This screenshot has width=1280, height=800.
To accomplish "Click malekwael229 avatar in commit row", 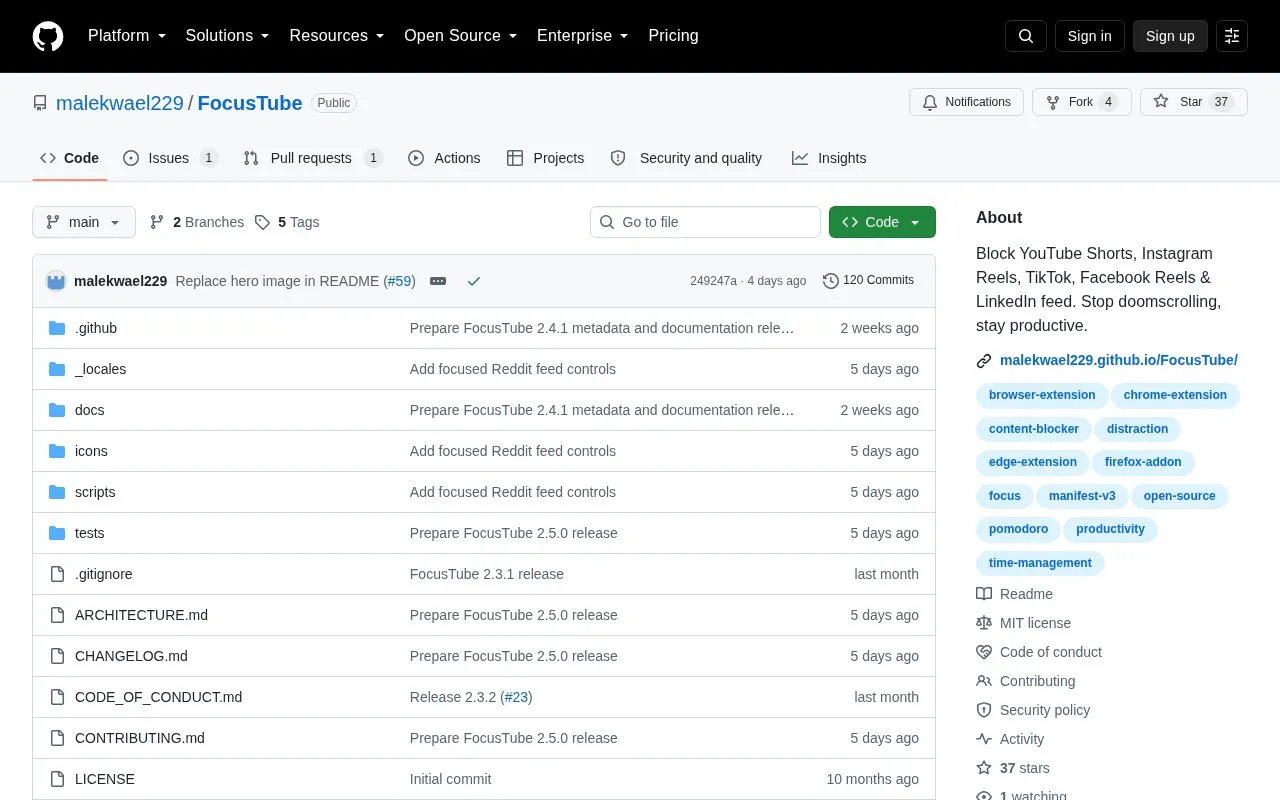I will (56, 281).
